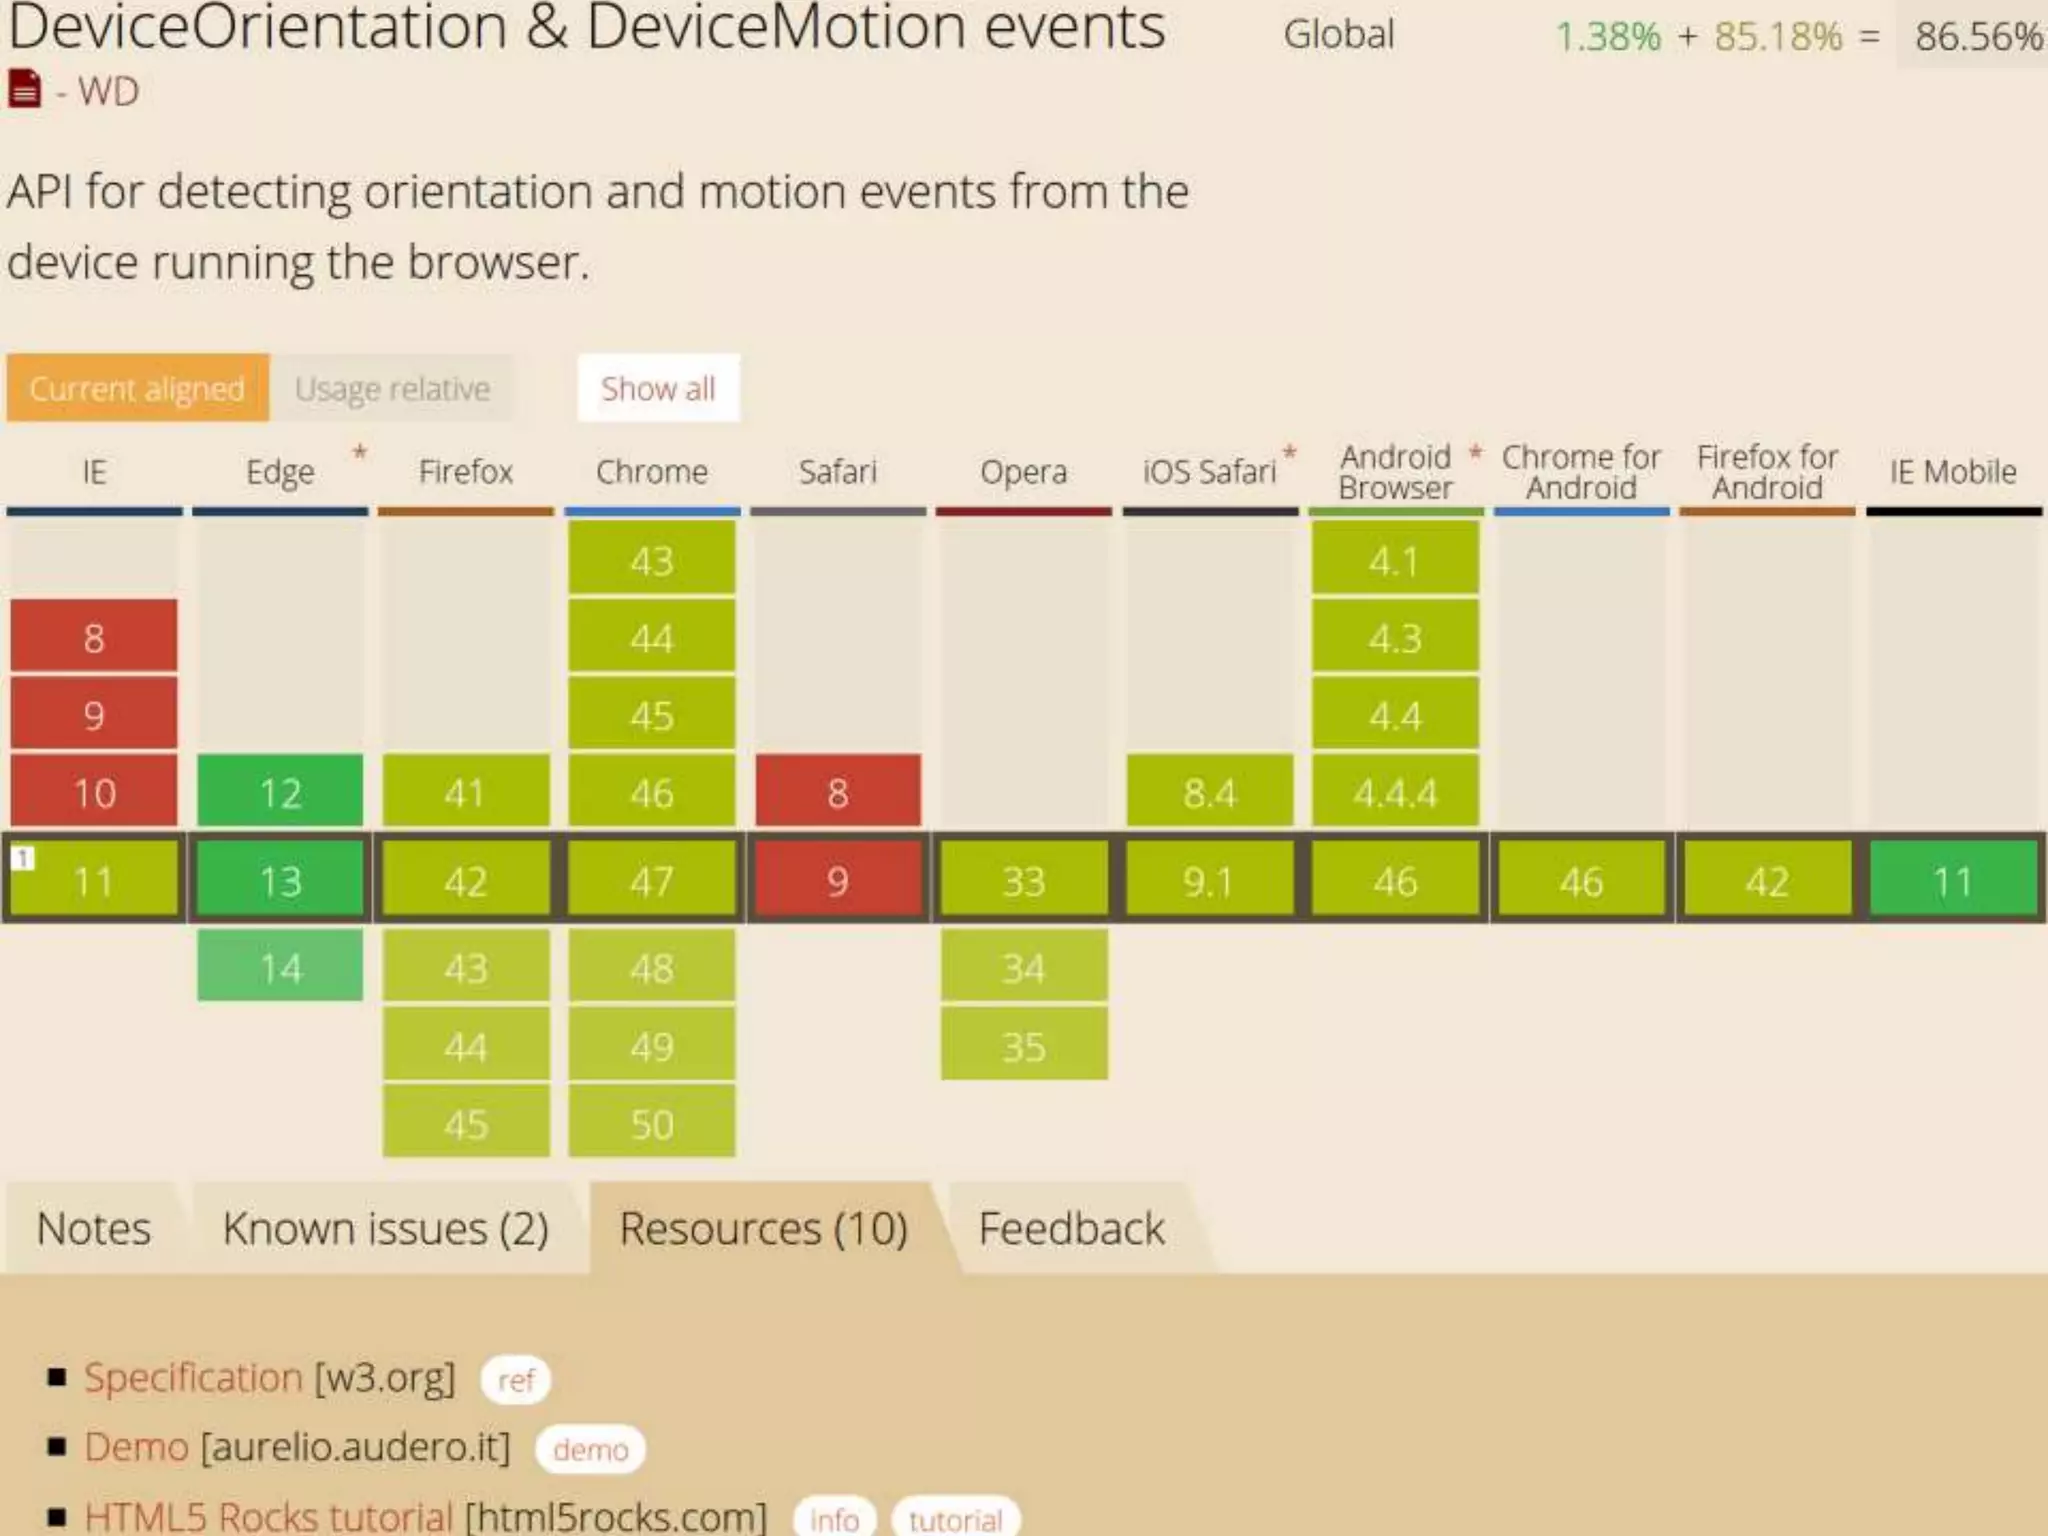Viewport: 2048px width, 1536px height.
Task: Open the Demo link
Action: click(136, 1447)
